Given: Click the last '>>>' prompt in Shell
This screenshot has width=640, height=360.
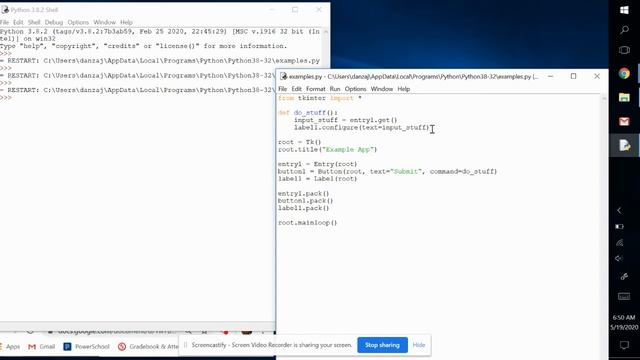Looking at the screenshot, I should [6, 98].
